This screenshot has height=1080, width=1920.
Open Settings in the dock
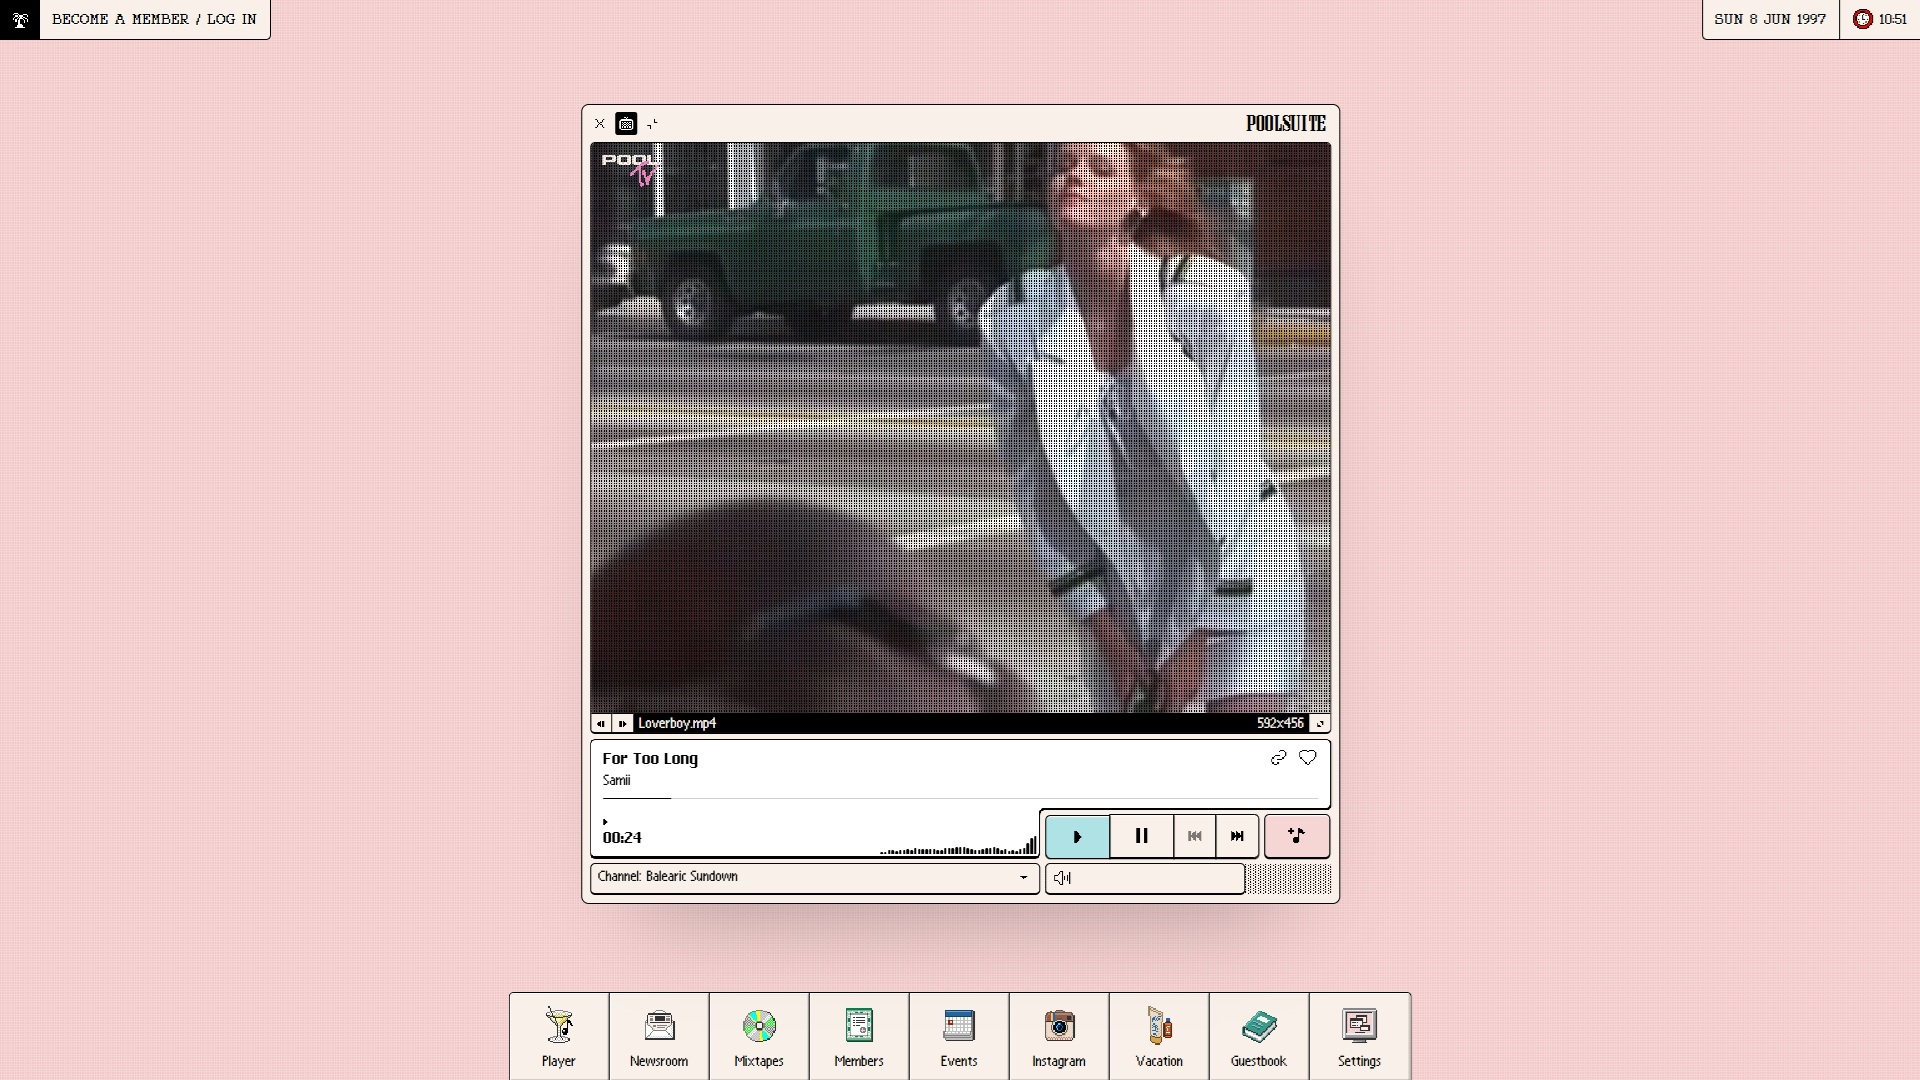pos(1359,1037)
